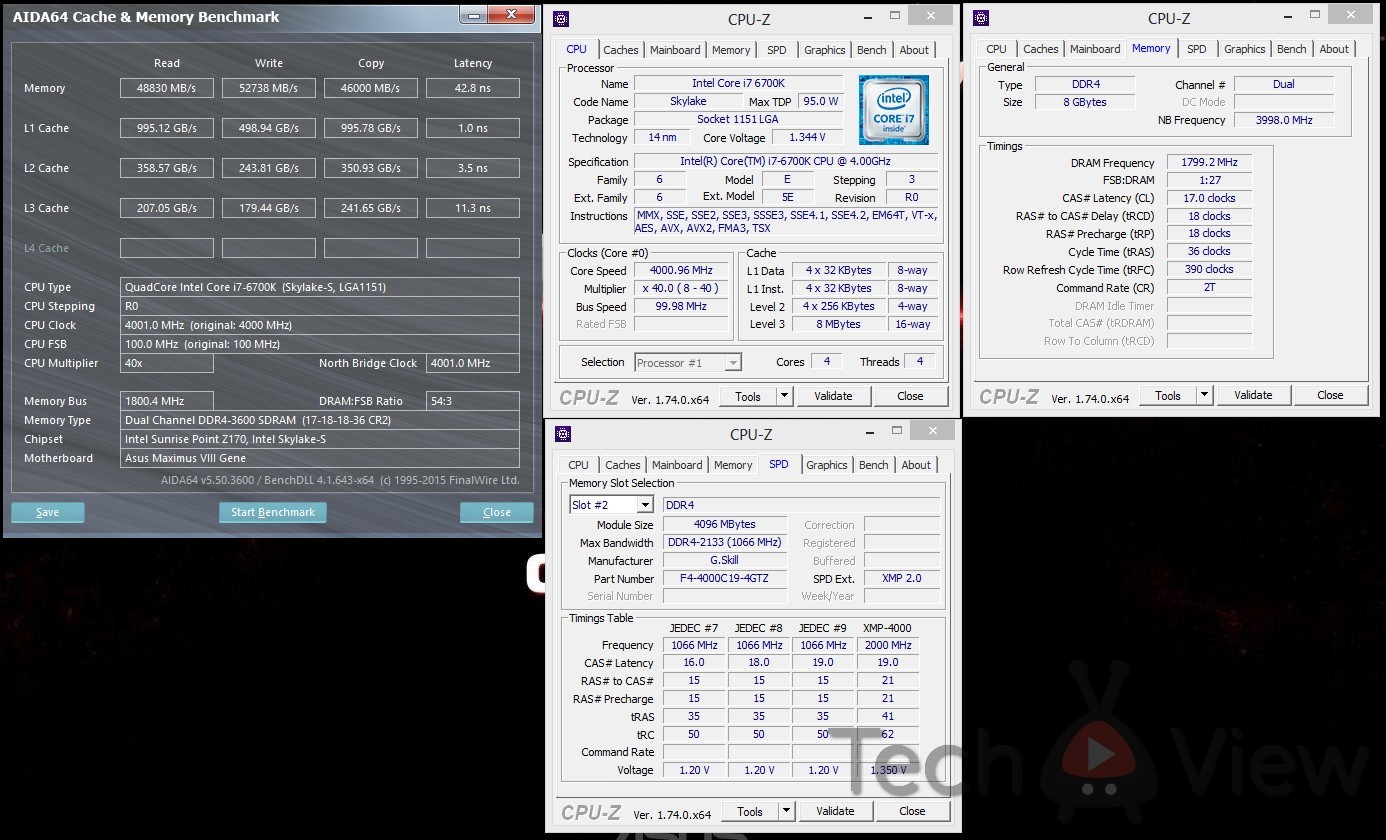Click the Memory Copy value 46000 MB/s

371,88
